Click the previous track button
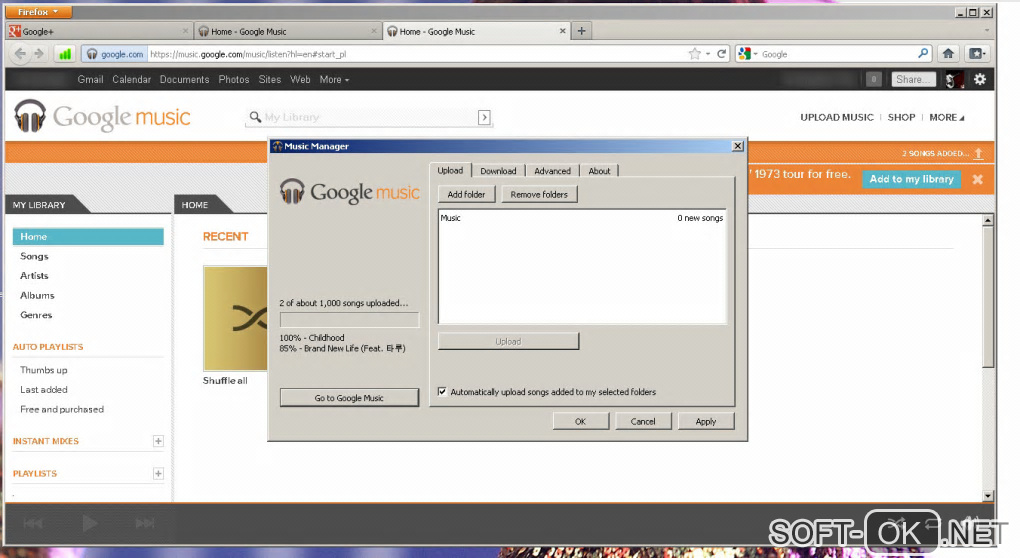1020x558 pixels. pos(33,524)
